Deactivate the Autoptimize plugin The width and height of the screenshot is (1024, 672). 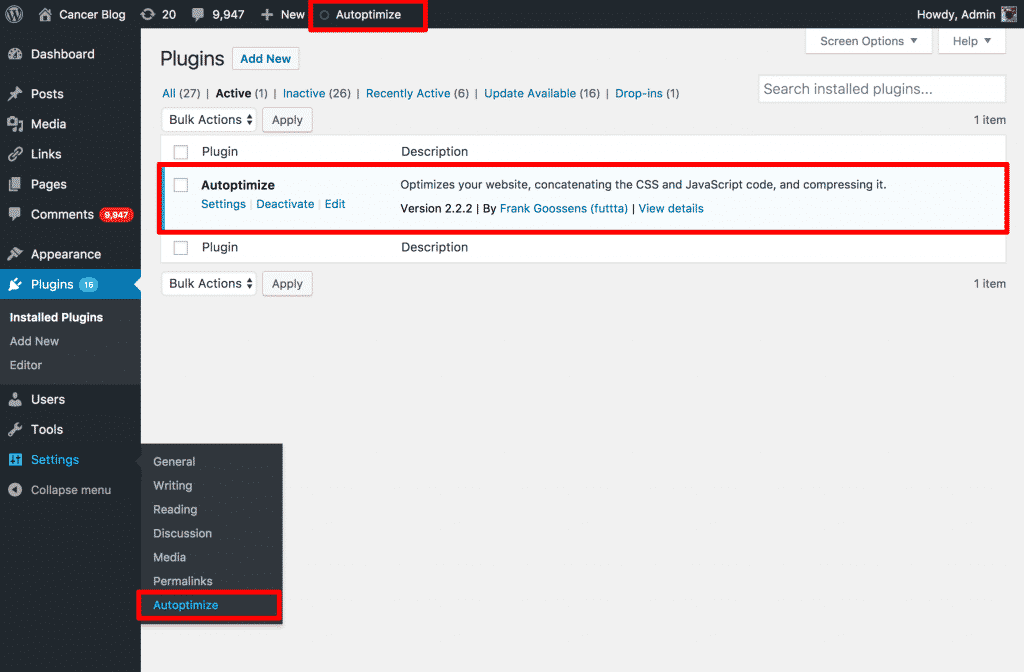coord(285,203)
